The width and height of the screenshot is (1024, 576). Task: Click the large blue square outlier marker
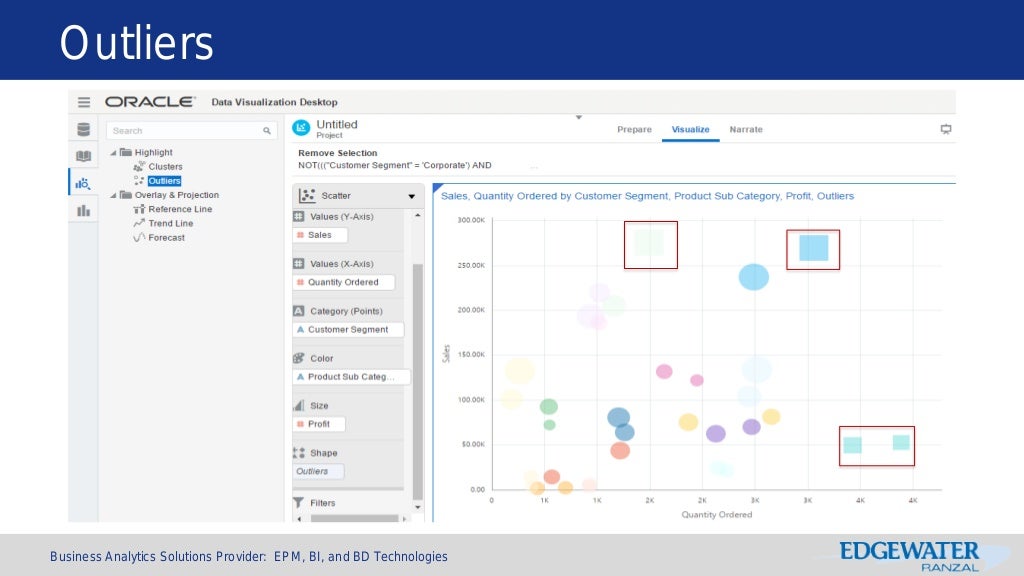pyautogui.click(x=813, y=248)
